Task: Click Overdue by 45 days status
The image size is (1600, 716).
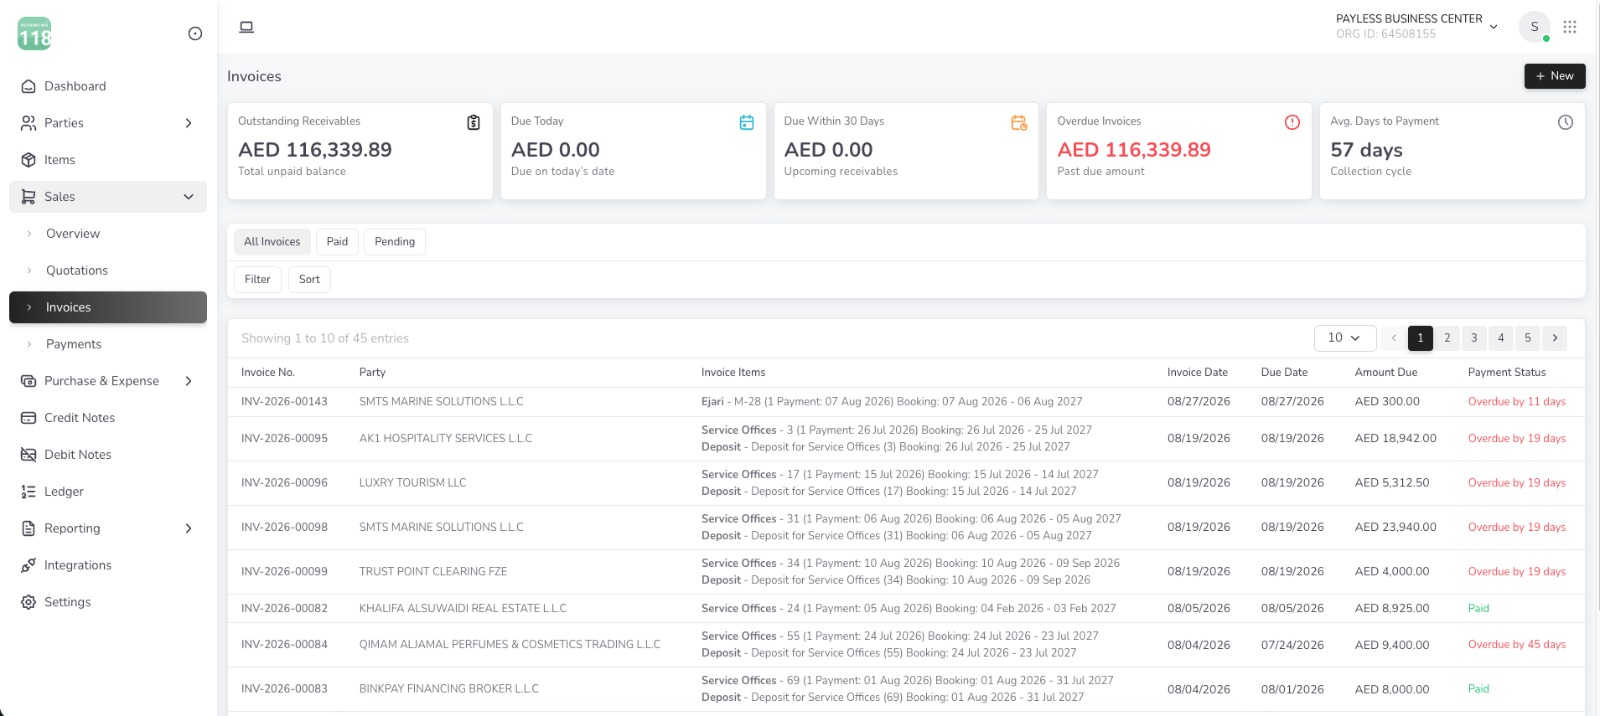Action: [1516, 645]
